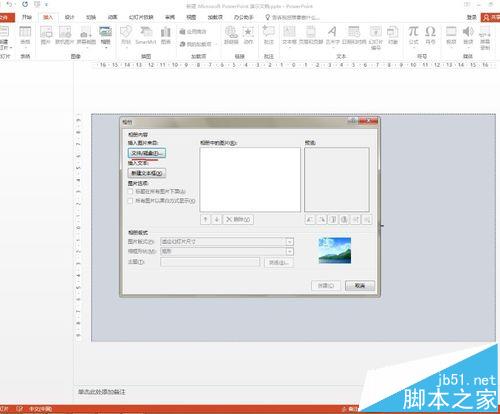Screen dimensions: 500x414
Task: Open the Photo Album ribbon button's dropdown arrow
Action: click(x=106, y=47)
